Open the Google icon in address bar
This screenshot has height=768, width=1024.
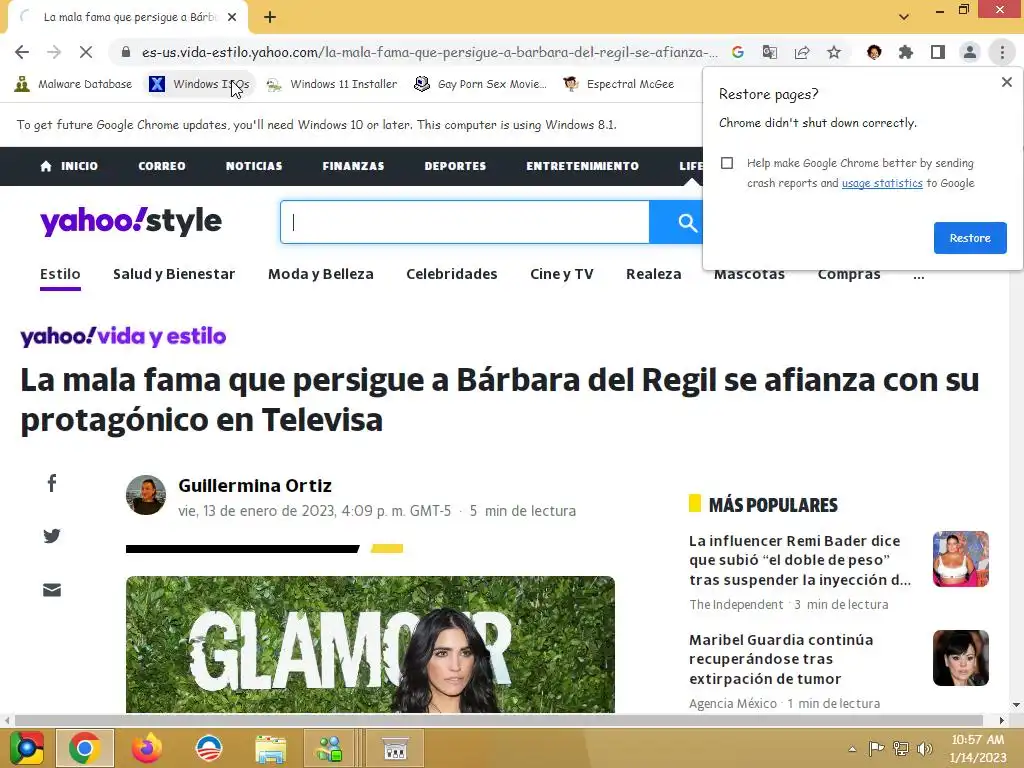pos(737,52)
